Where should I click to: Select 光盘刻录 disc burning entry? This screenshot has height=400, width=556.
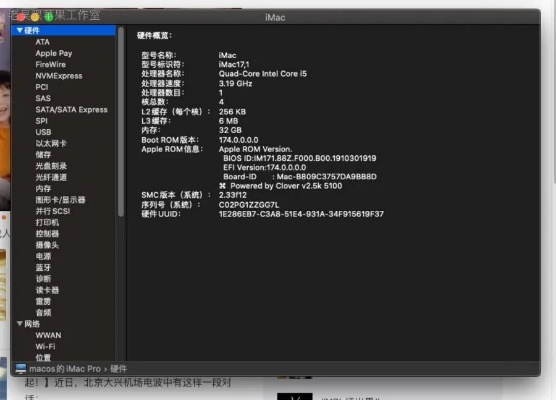tap(51, 166)
